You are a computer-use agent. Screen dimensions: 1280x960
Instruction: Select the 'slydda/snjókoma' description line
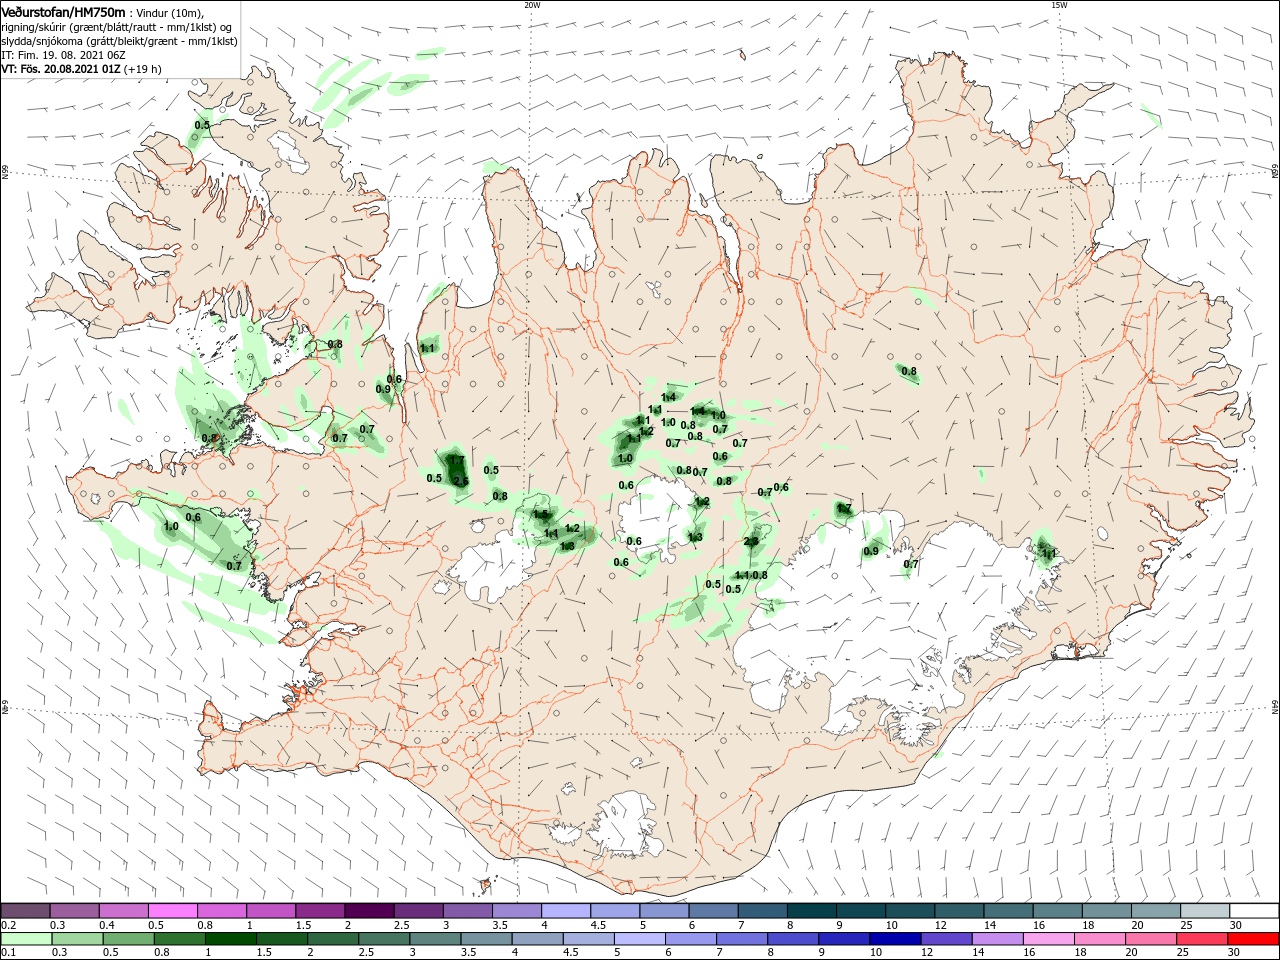pos(120,41)
